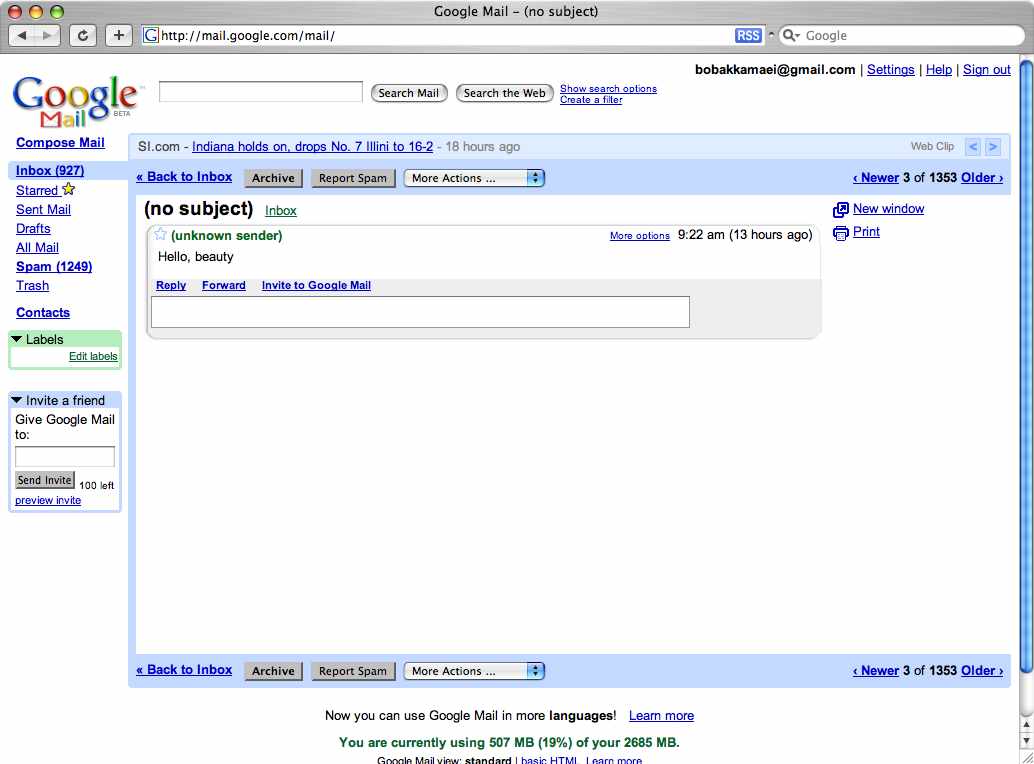This screenshot has width=1034, height=764.
Task: Click the New window icon
Action: [840, 210]
